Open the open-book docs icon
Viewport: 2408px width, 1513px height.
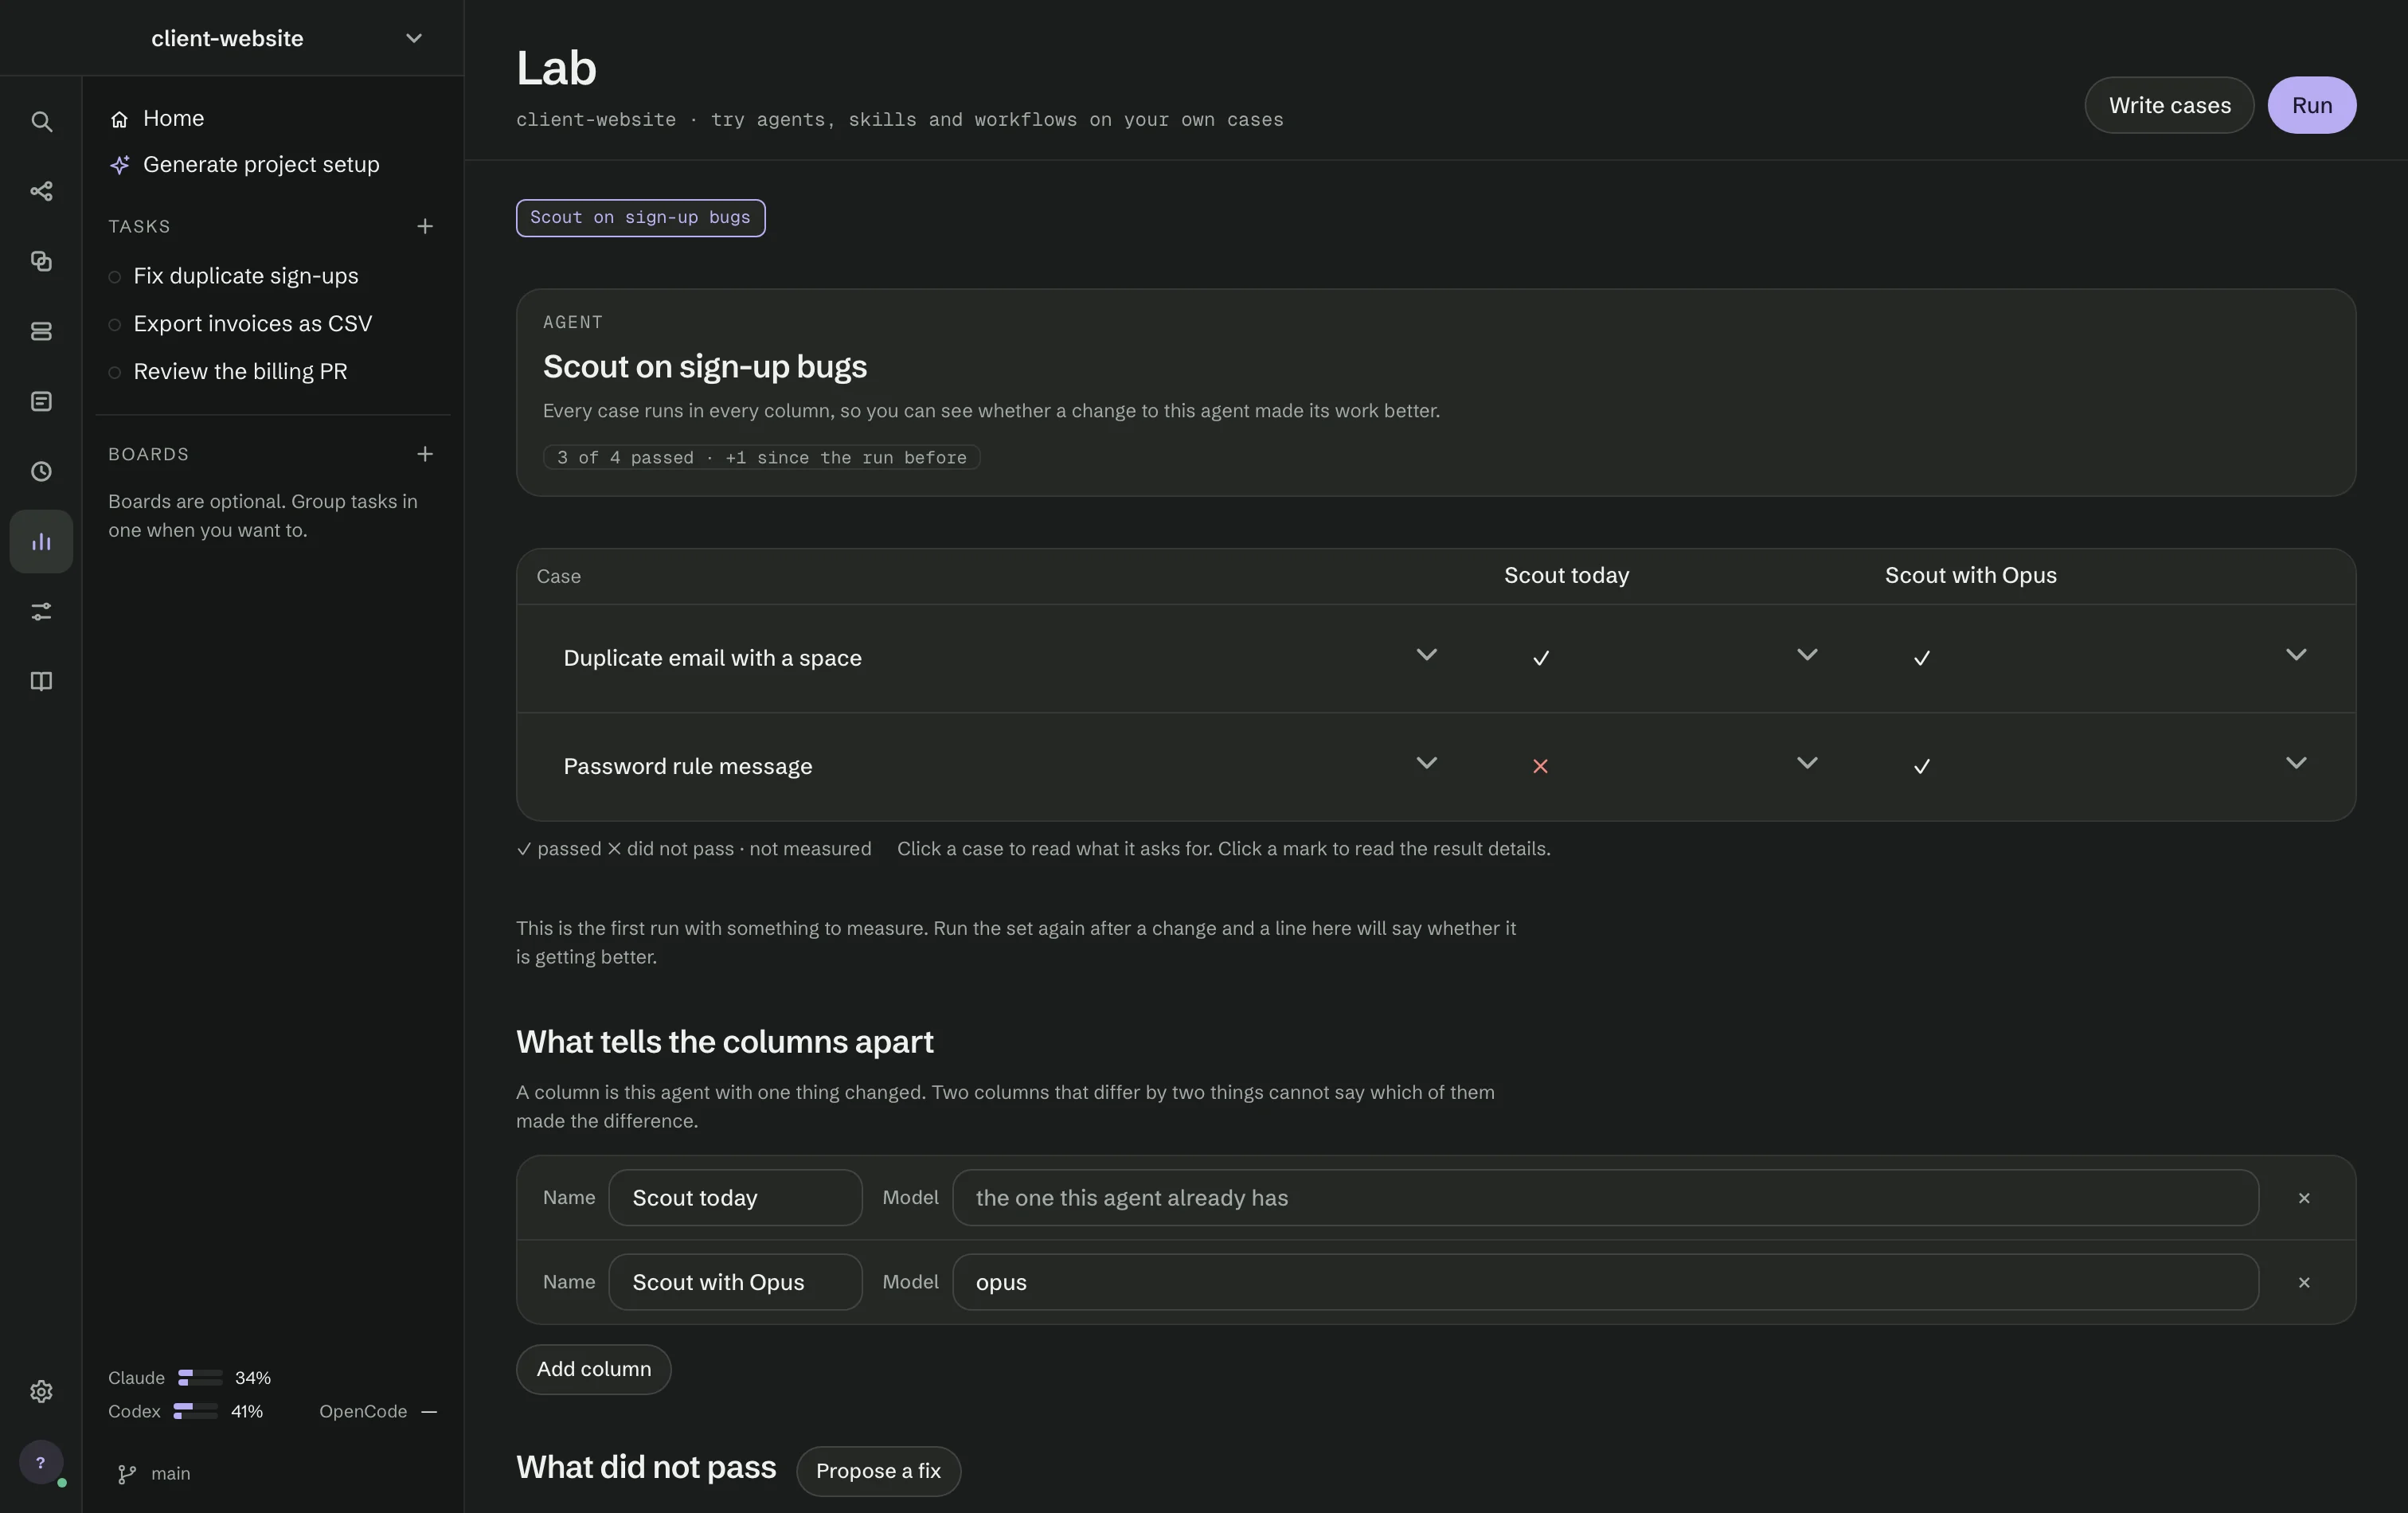point(41,681)
